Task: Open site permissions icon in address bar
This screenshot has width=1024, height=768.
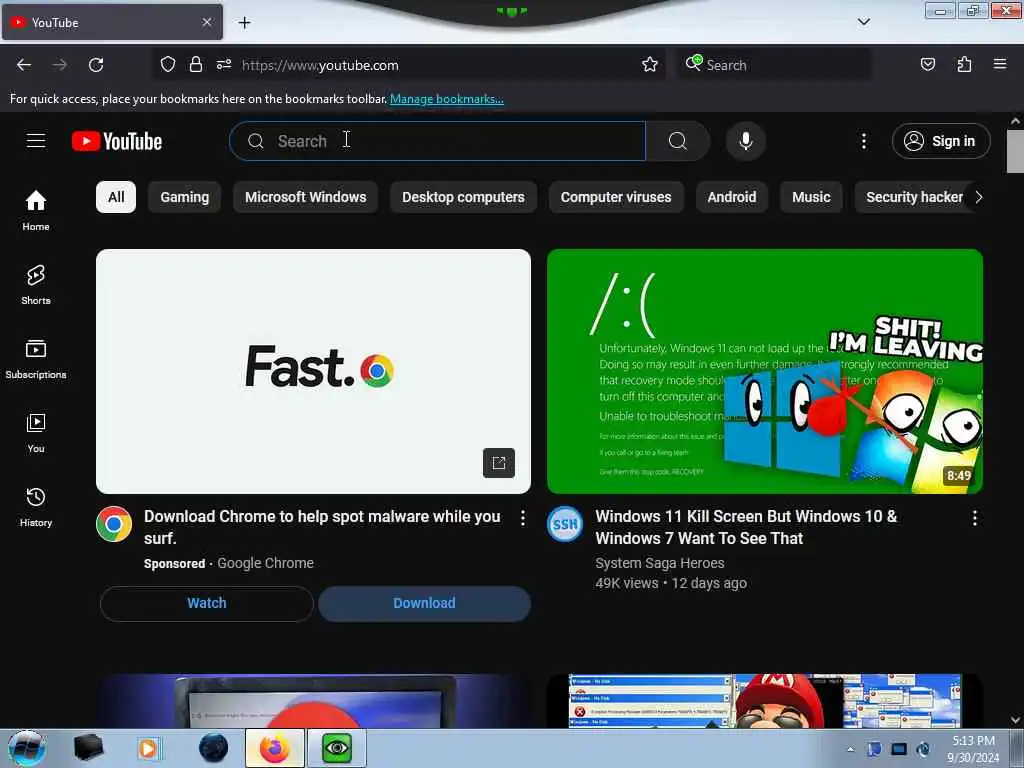Action: point(224,65)
